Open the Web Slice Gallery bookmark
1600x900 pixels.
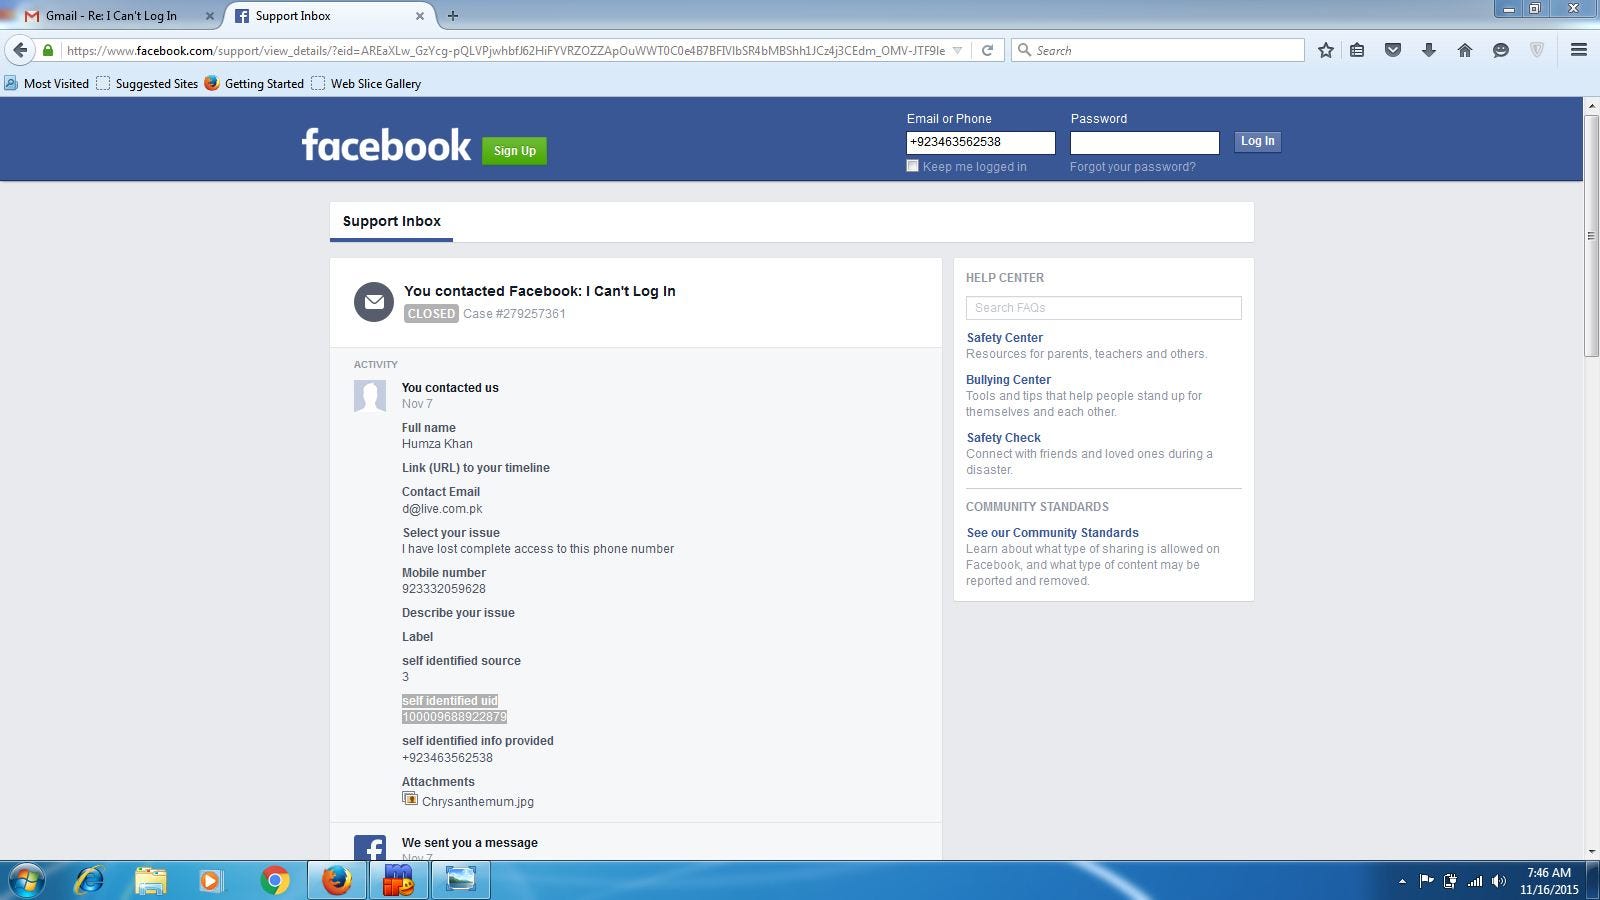366,84
